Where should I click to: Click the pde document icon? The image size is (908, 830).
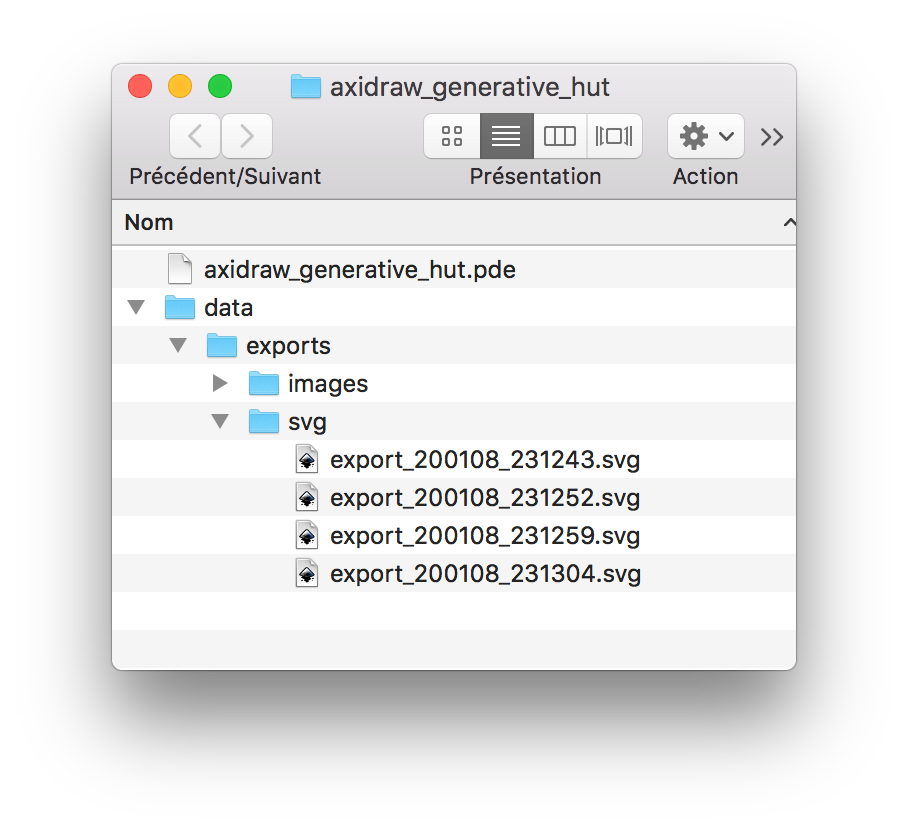pos(180,269)
